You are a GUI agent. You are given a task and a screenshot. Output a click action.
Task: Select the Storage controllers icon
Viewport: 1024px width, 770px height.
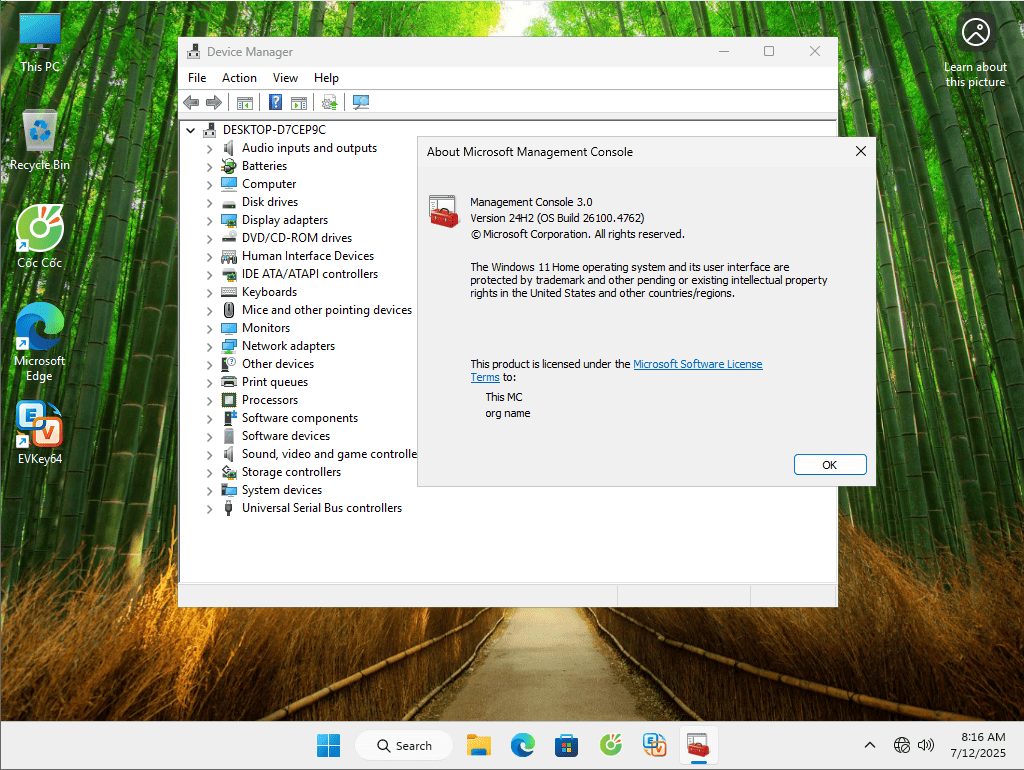click(229, 472)
